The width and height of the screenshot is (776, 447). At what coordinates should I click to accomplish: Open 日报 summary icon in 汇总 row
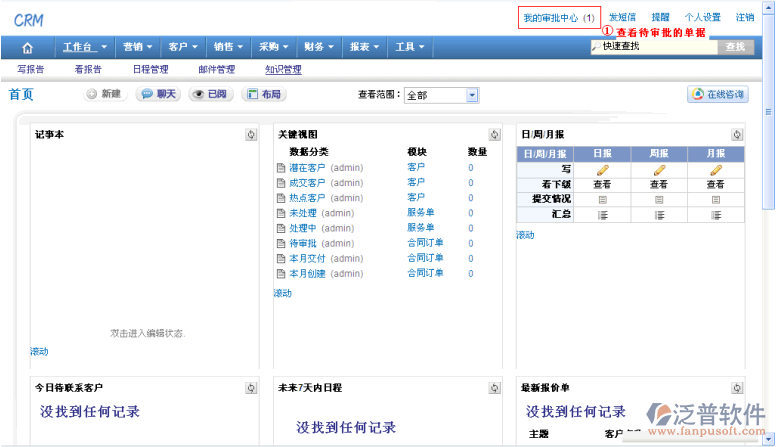point(602,214)
